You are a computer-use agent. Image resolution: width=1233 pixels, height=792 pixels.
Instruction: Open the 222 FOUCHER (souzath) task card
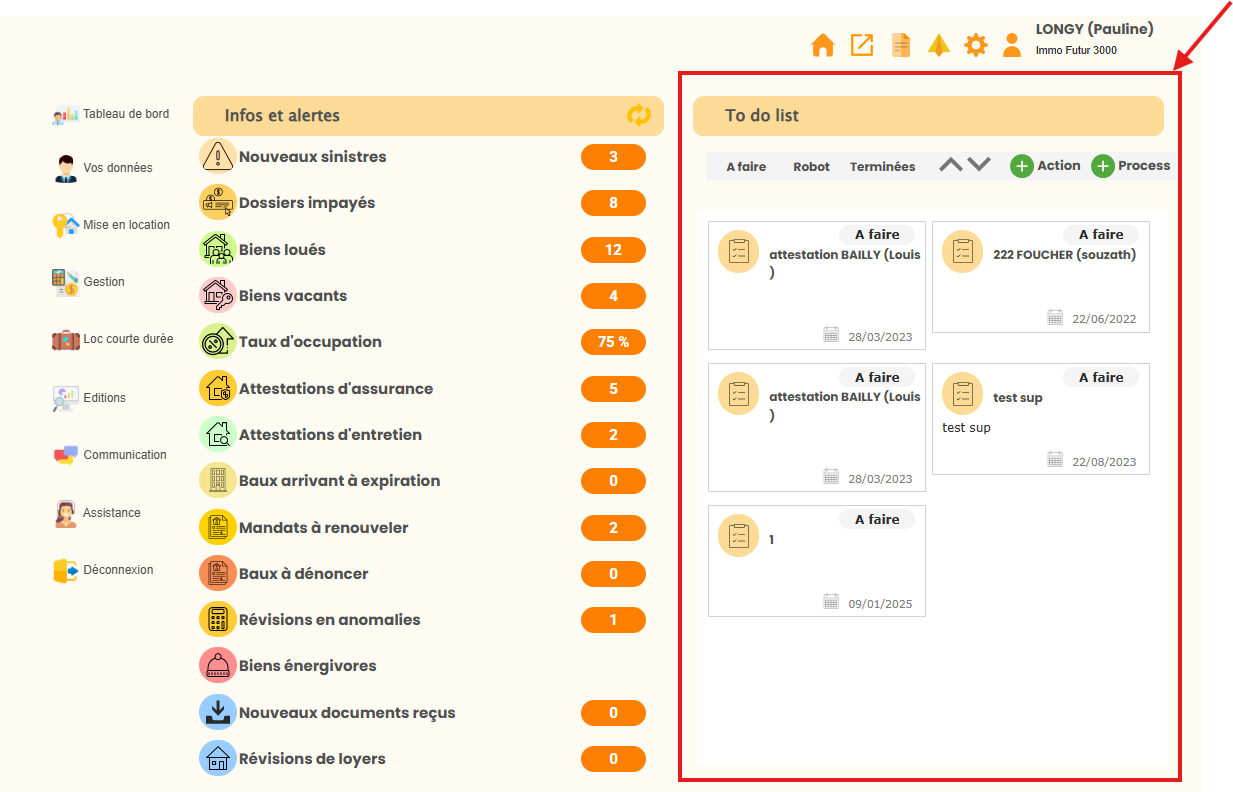[x=1041, y=276]
